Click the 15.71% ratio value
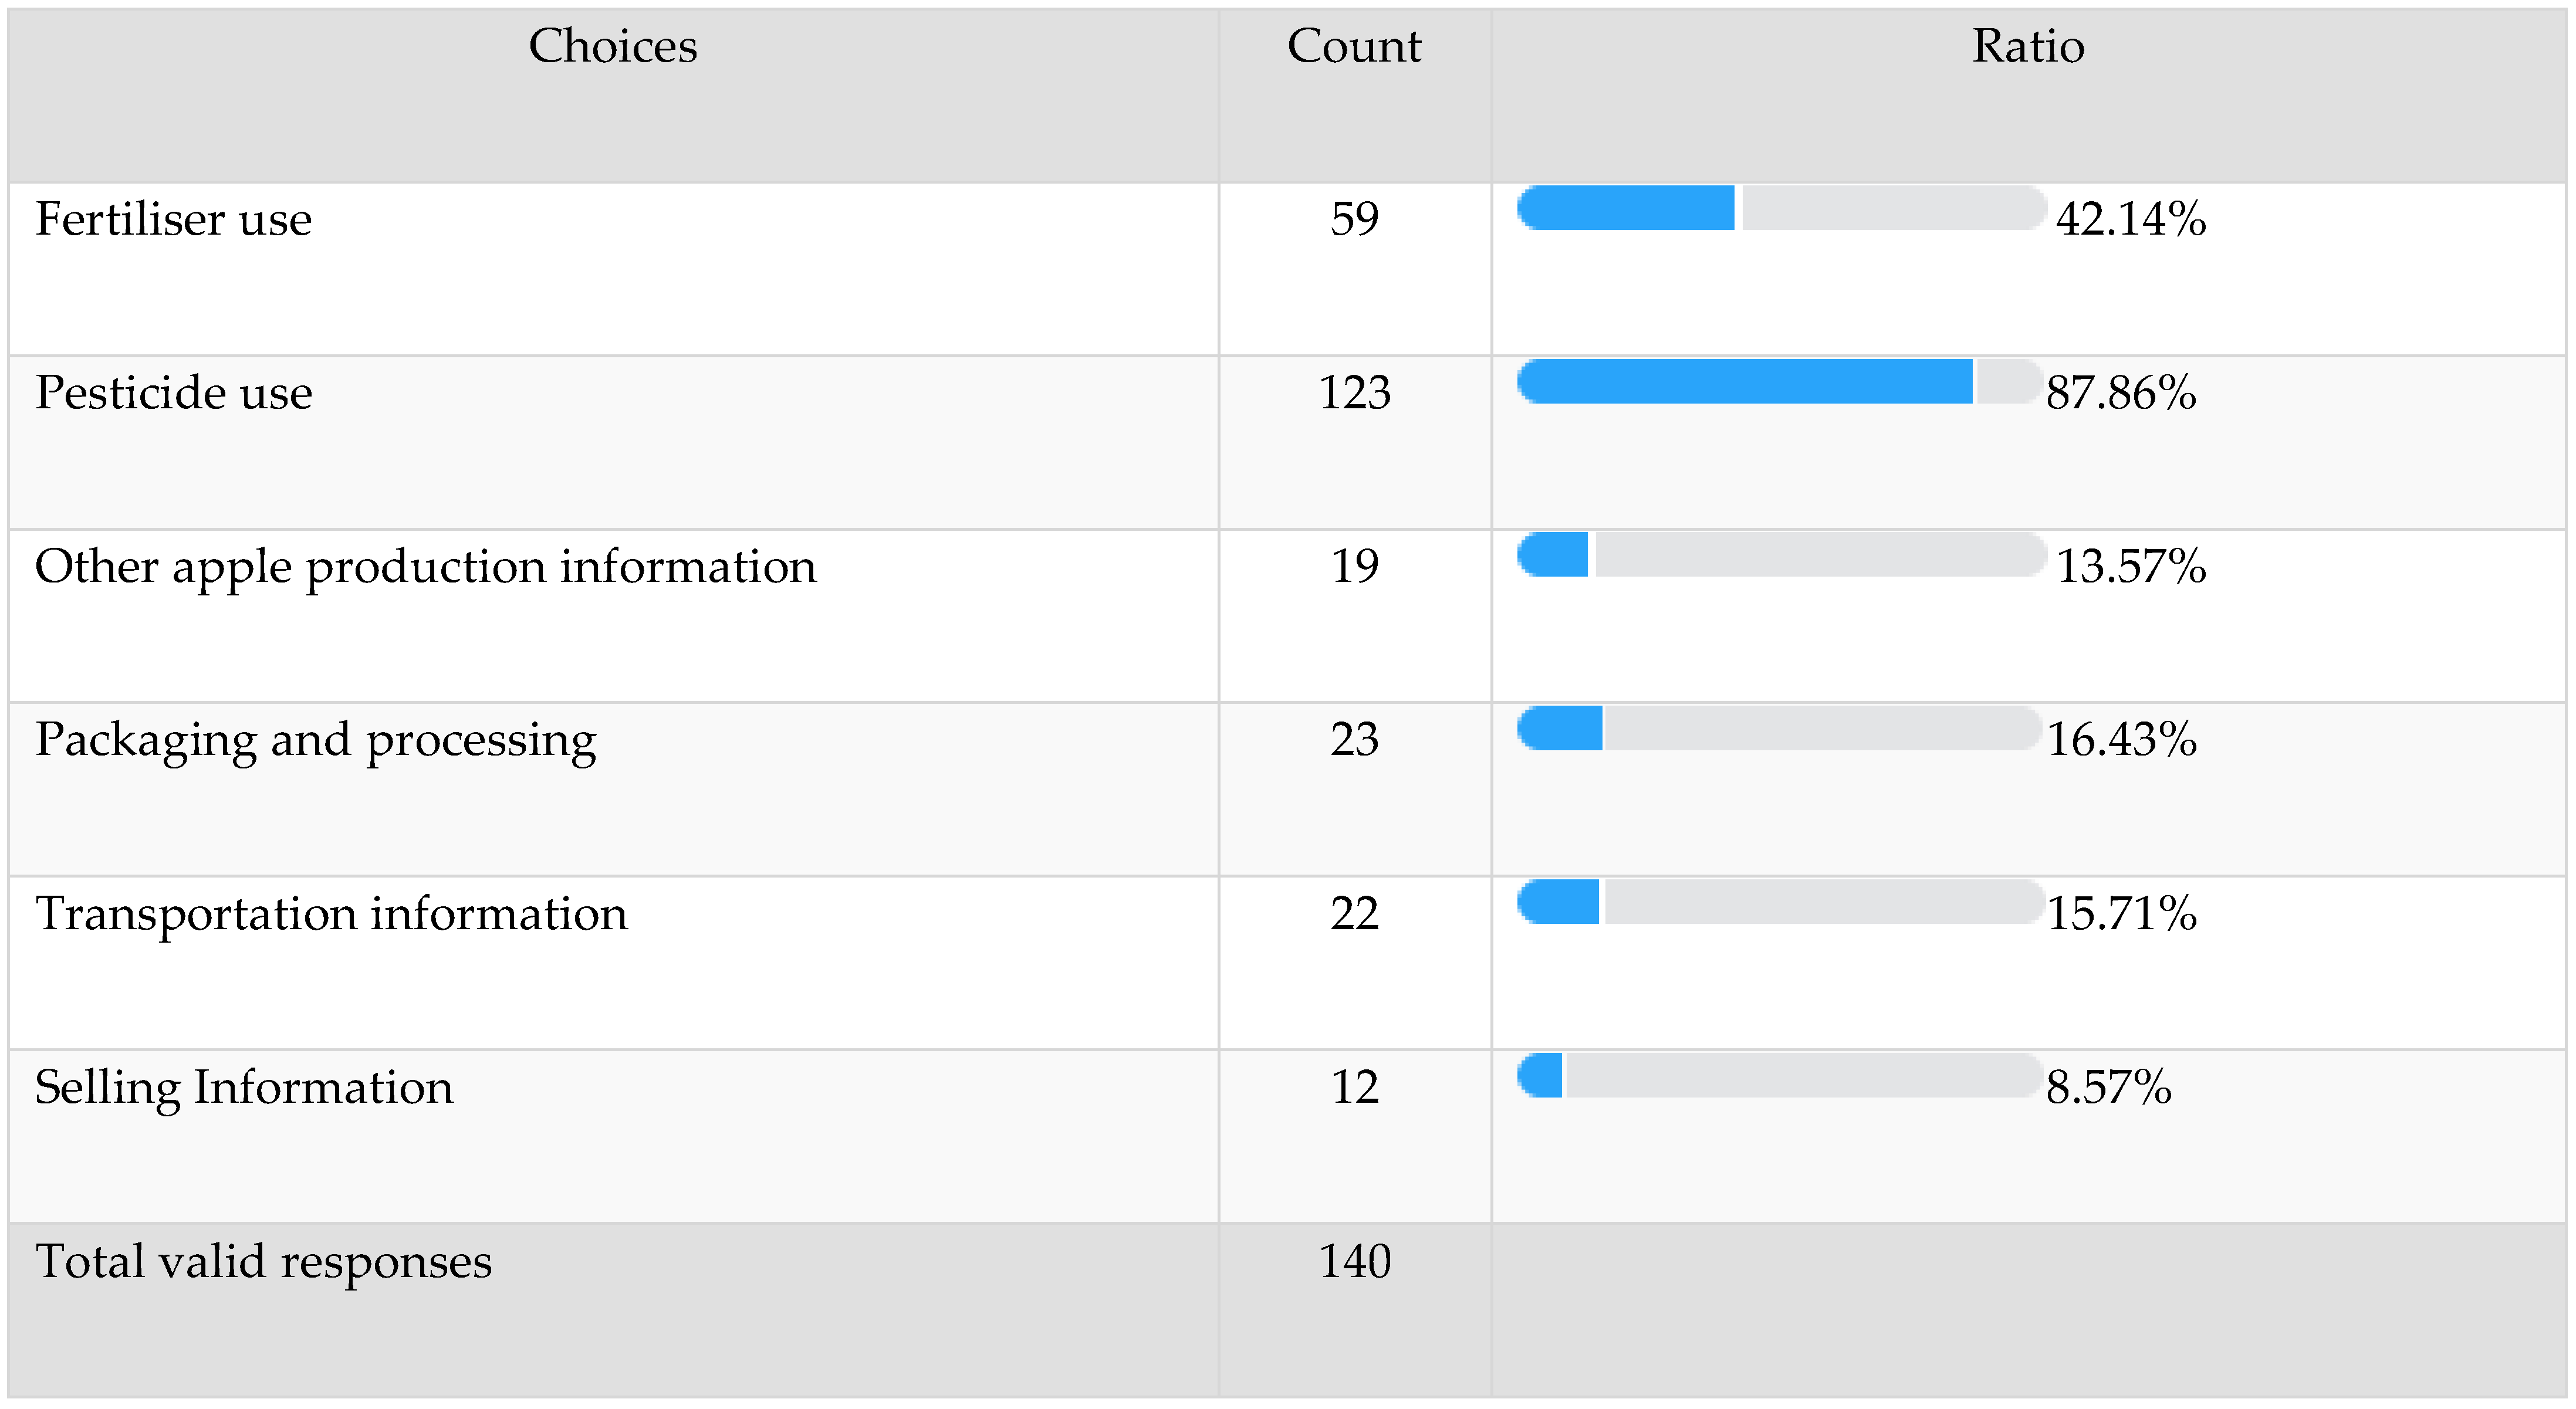The height and width of the screenshot is (1409, 2576). coord(2121,913)
